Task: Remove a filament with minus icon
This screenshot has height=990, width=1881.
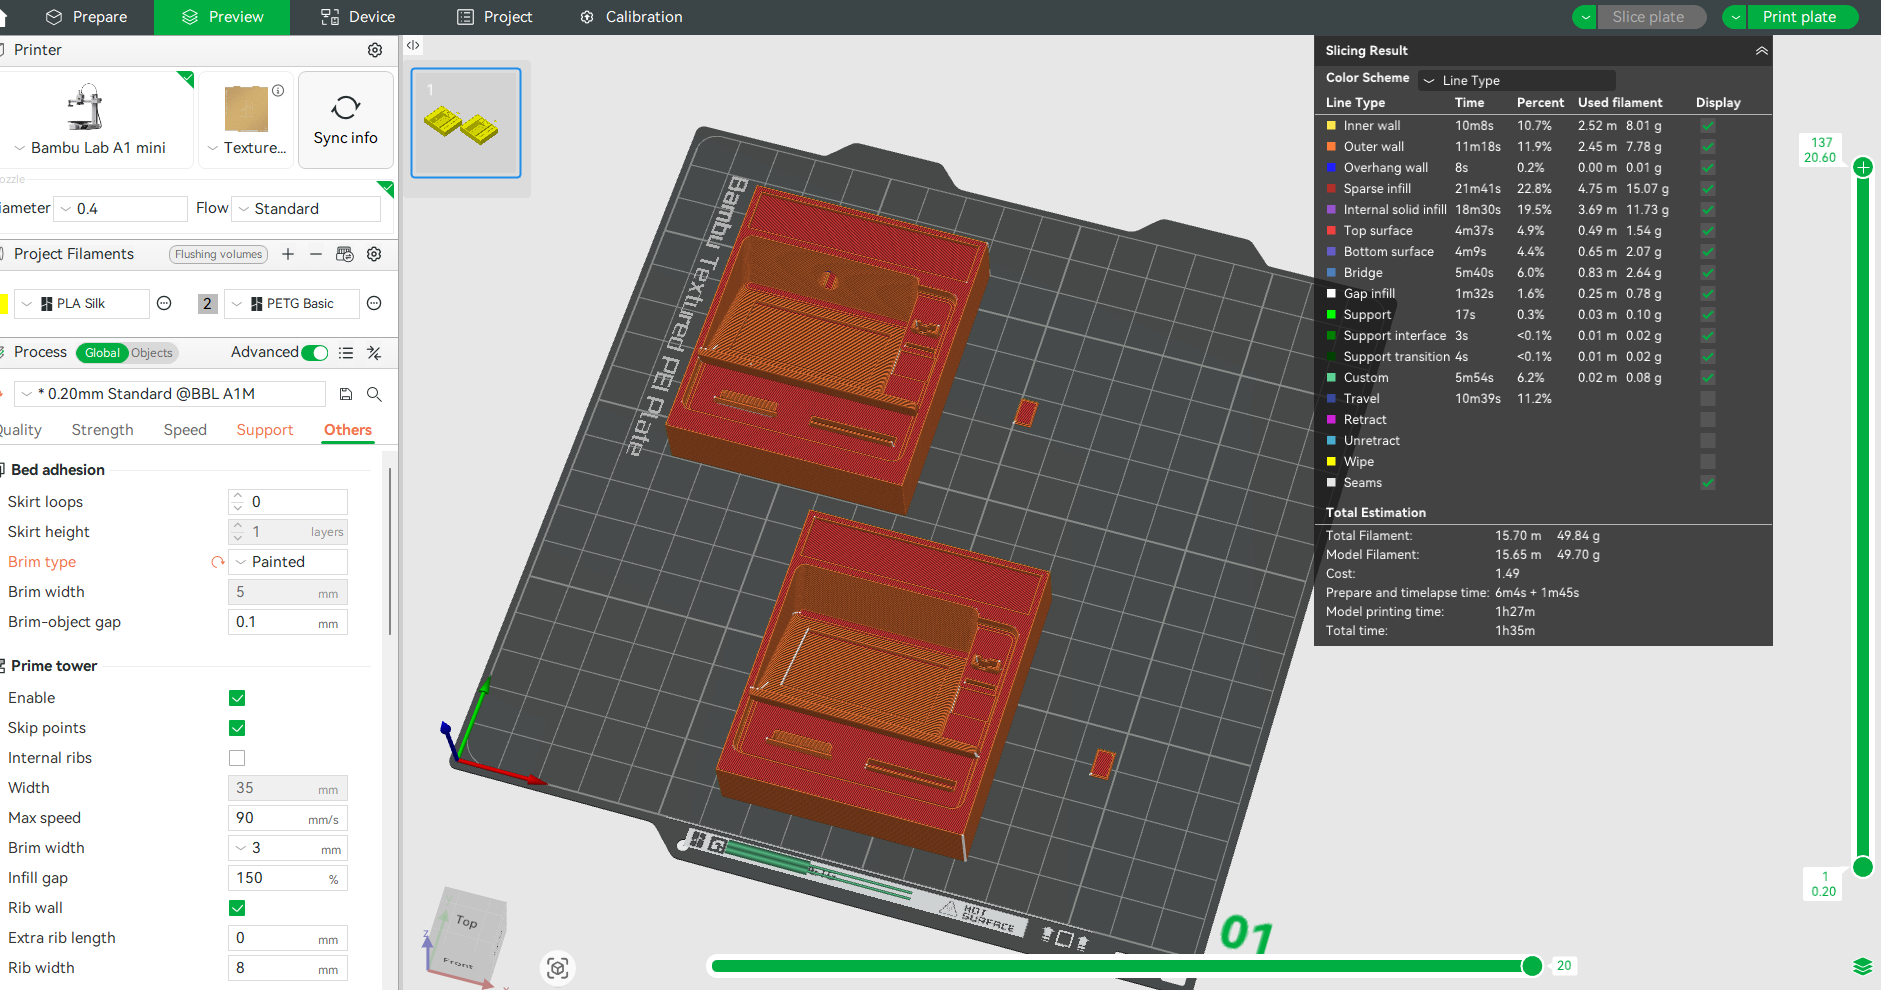Action: (316, 254)
